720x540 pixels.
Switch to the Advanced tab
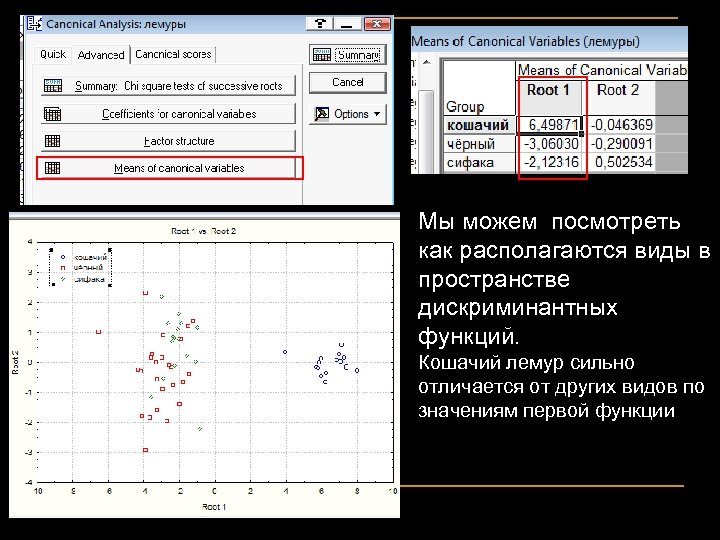101,55
